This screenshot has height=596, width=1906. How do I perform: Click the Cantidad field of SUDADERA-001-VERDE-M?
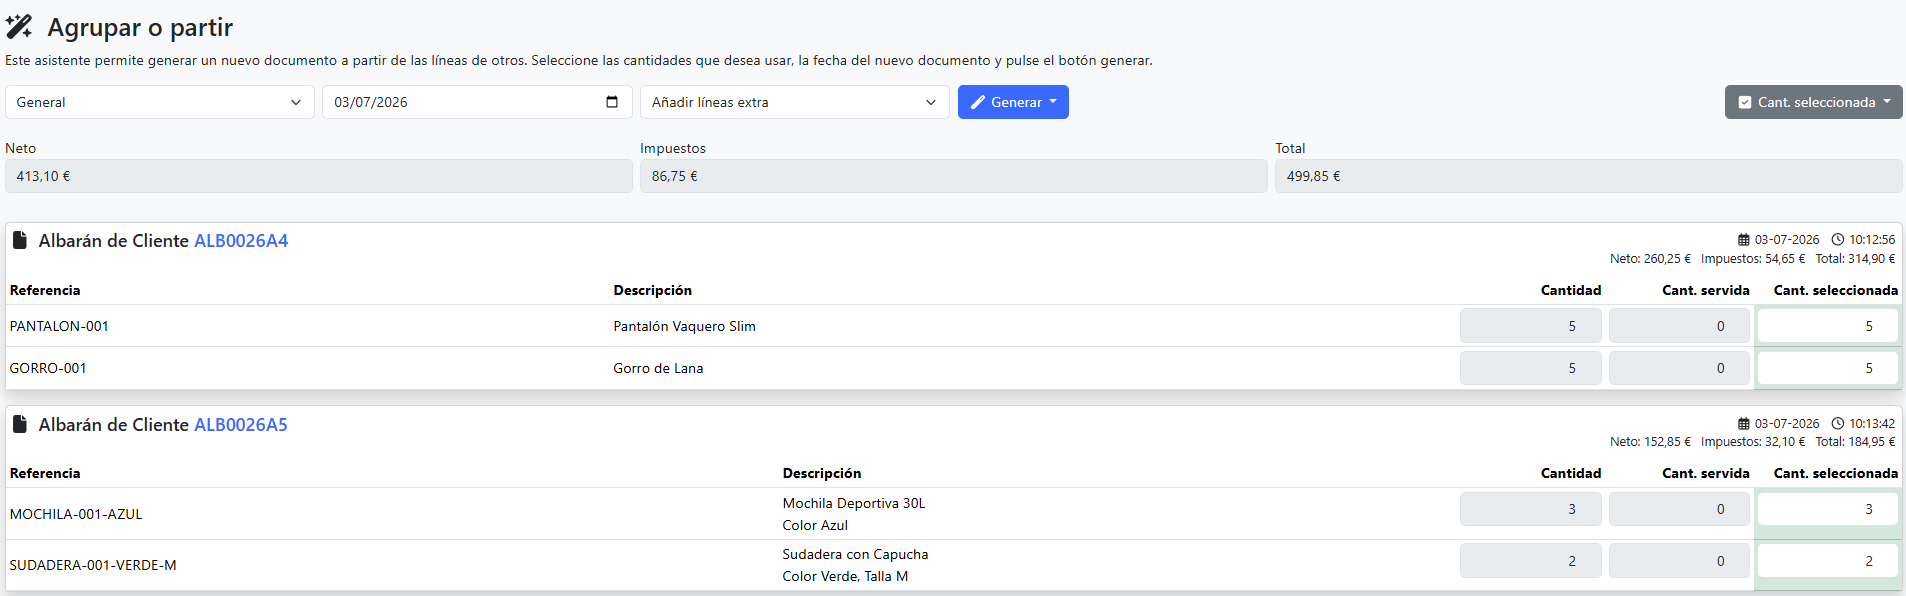click(1531, 561)
